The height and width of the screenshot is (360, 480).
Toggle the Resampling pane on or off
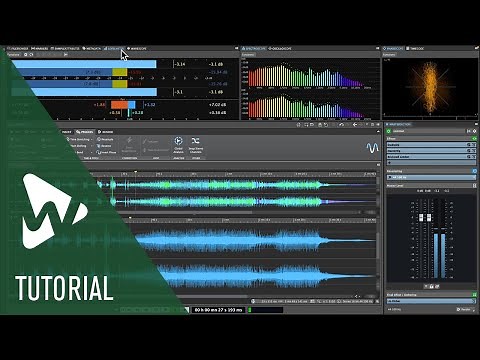[475, 171]
